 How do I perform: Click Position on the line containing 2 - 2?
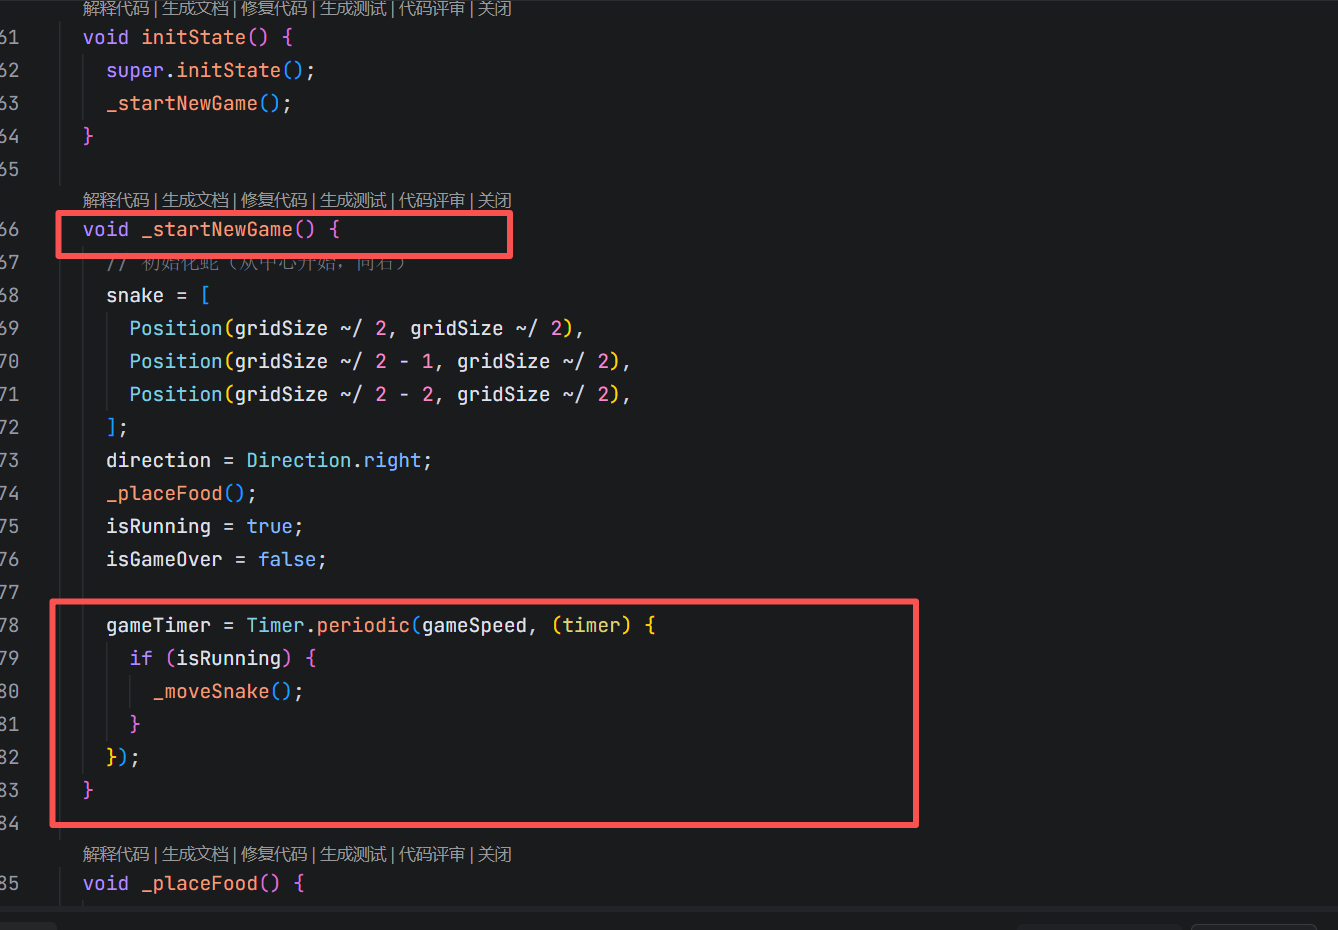(x=176, y=394)
